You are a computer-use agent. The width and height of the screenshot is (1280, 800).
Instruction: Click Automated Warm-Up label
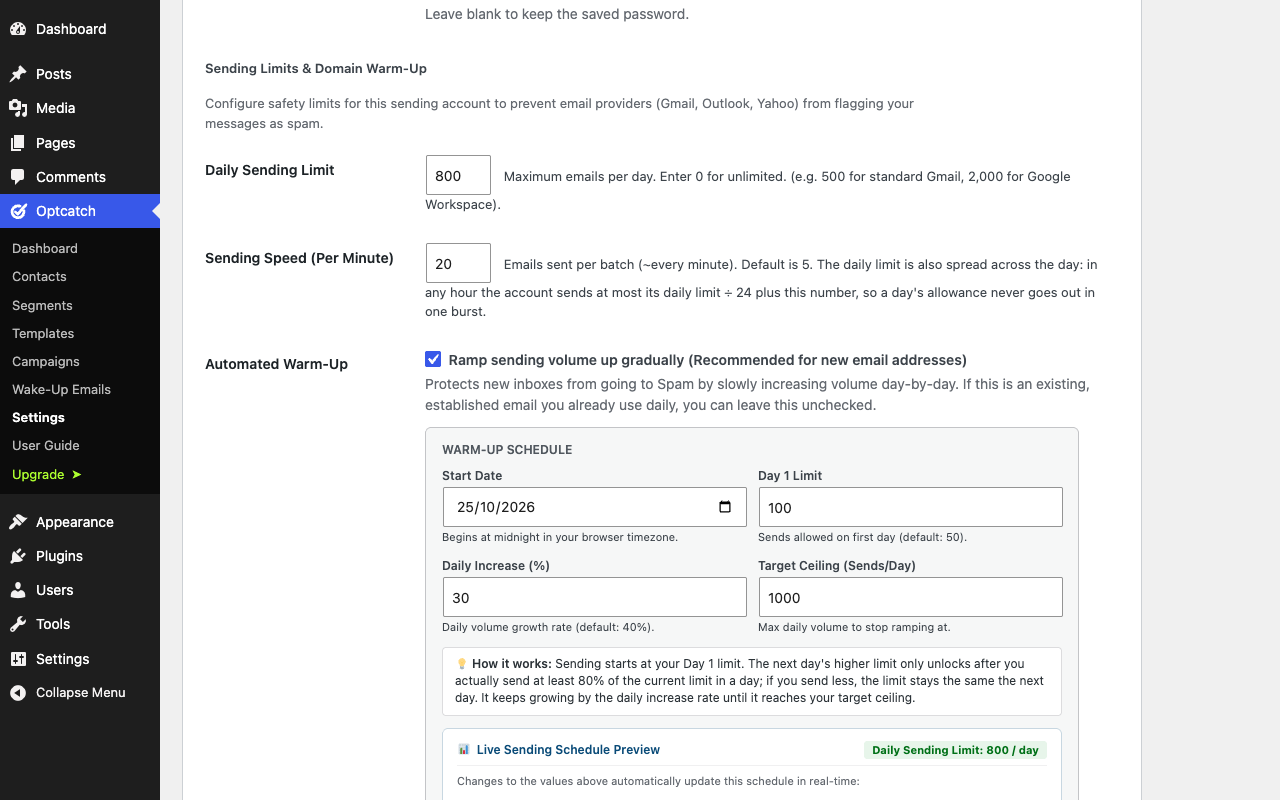point(276,364)
